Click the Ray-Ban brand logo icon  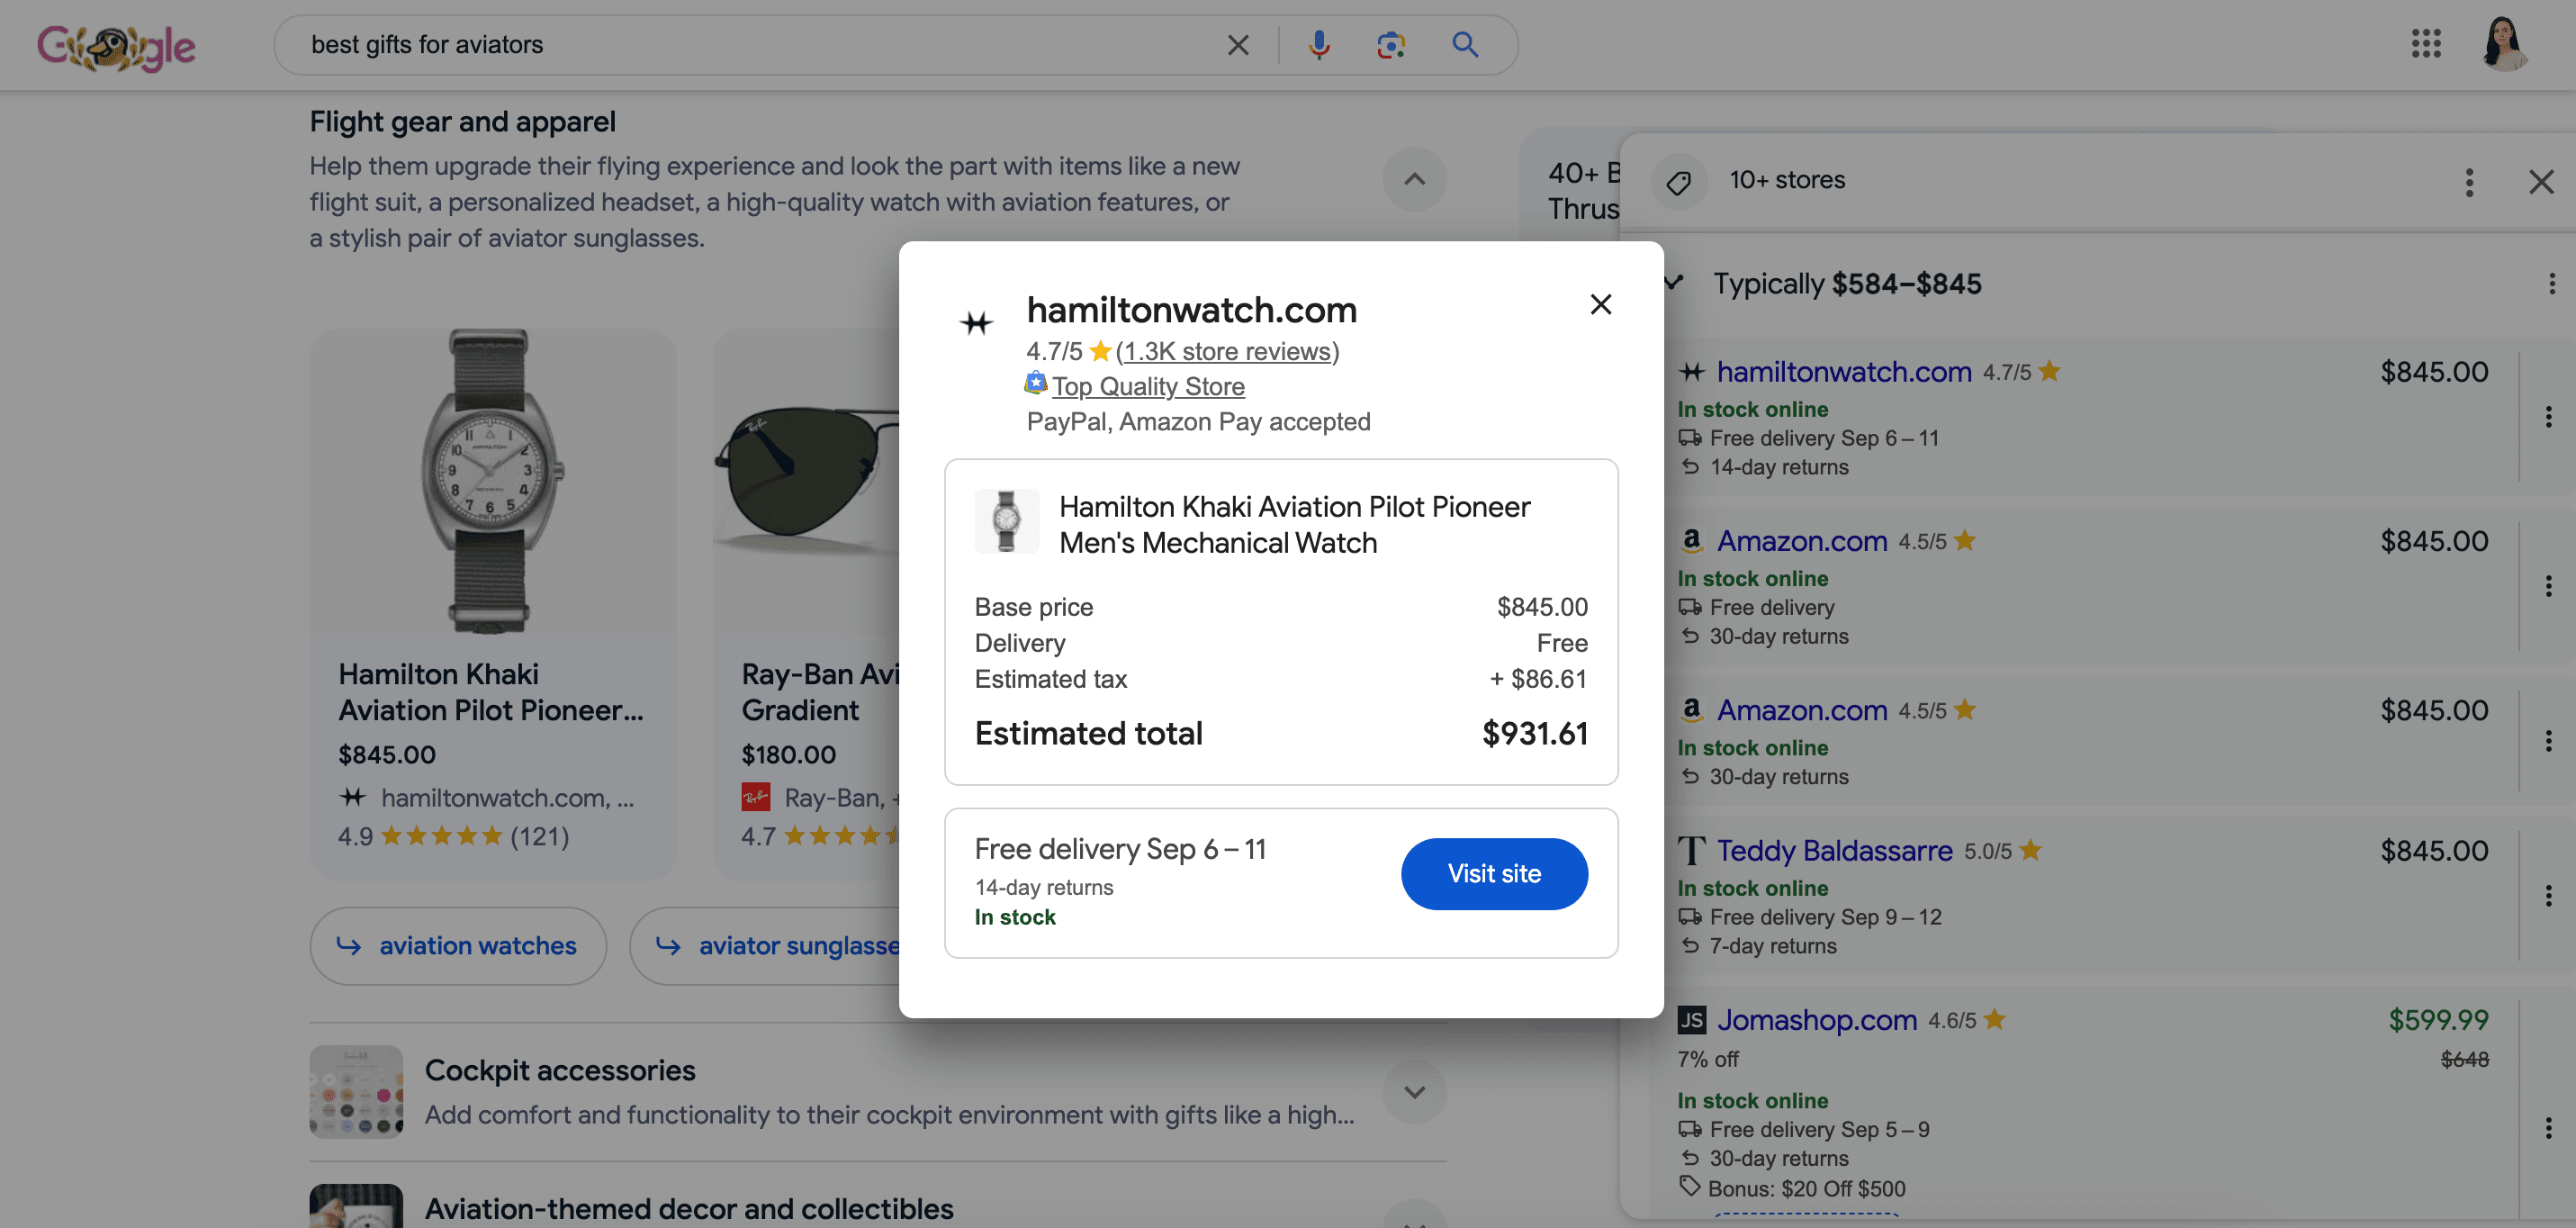tap(756, 798)
